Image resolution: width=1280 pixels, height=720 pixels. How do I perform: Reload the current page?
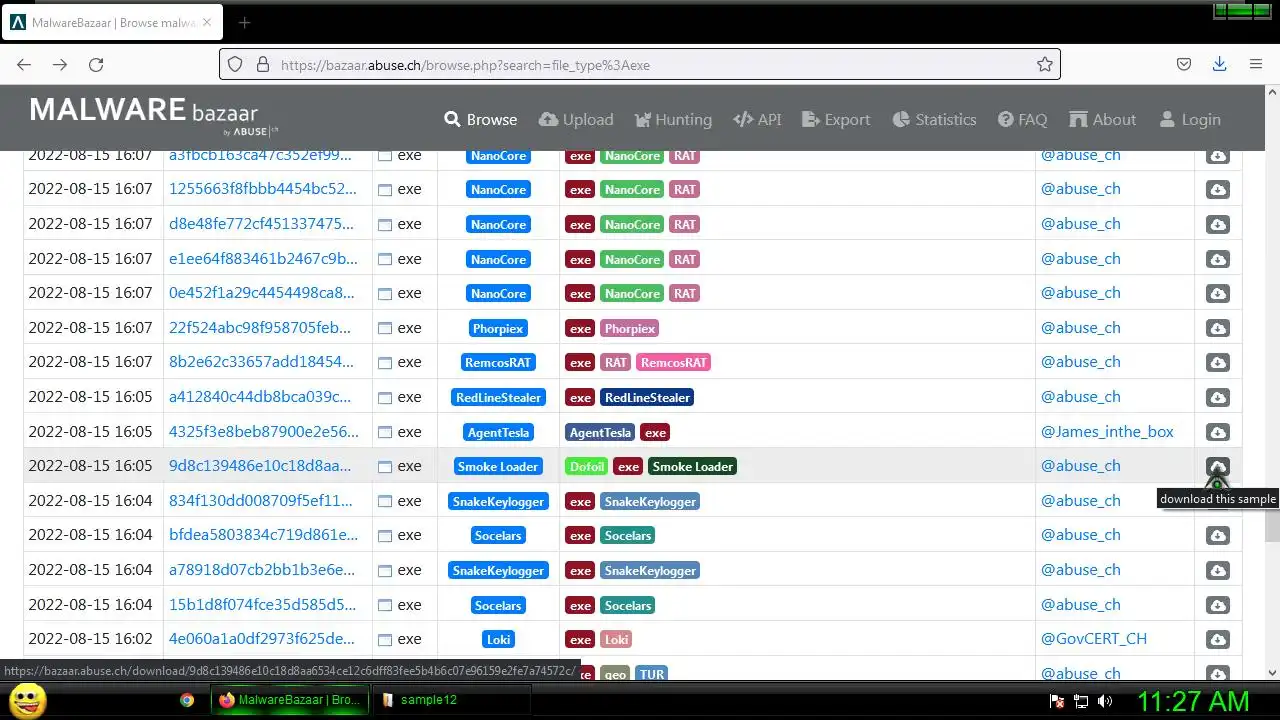96,64
